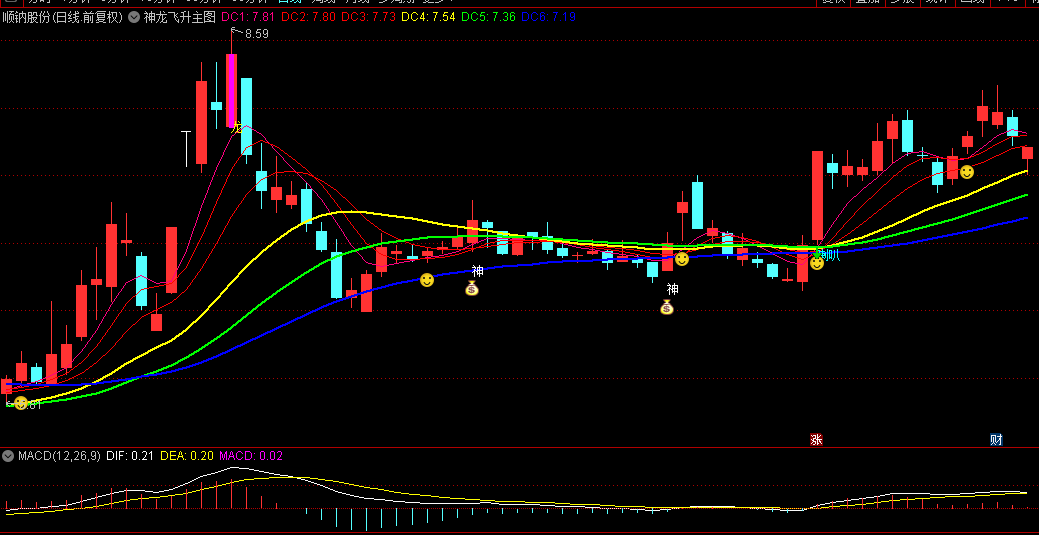Click the green DC5: 7.36 value

(x=489, y=17)
